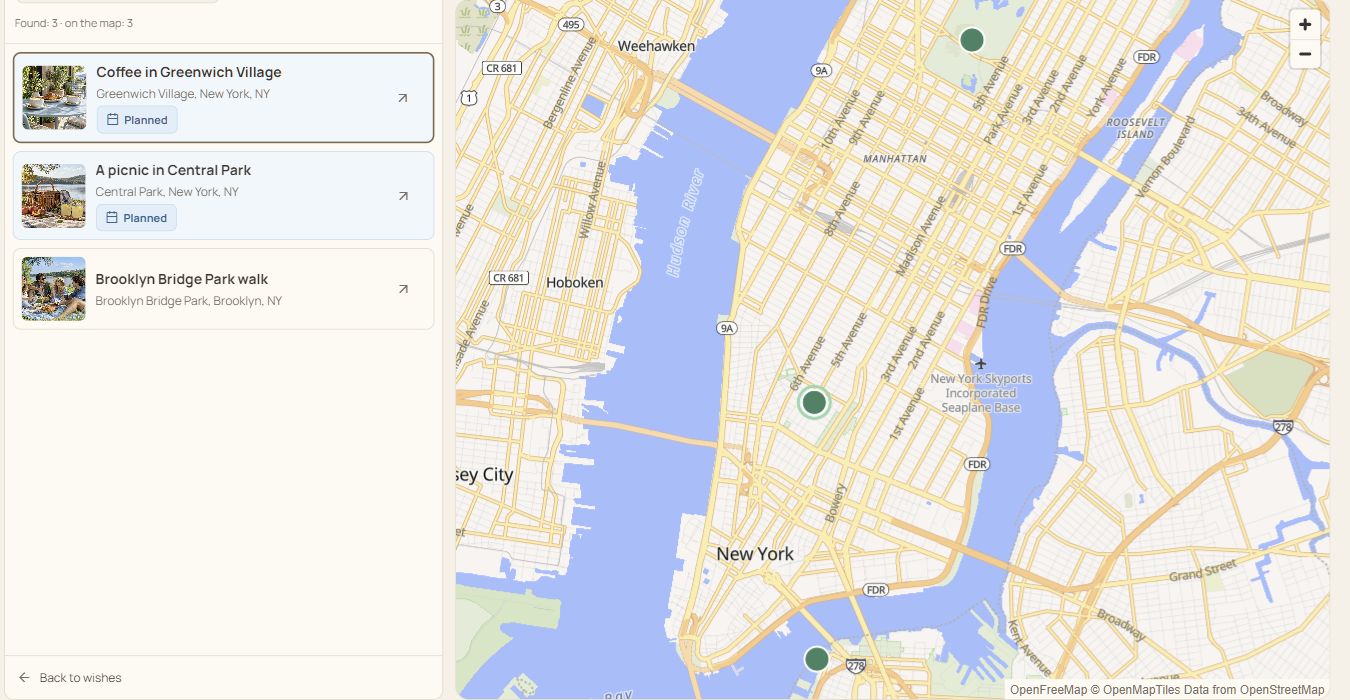Click the Hoboken label on map
1350x700 pixels.
575,283
